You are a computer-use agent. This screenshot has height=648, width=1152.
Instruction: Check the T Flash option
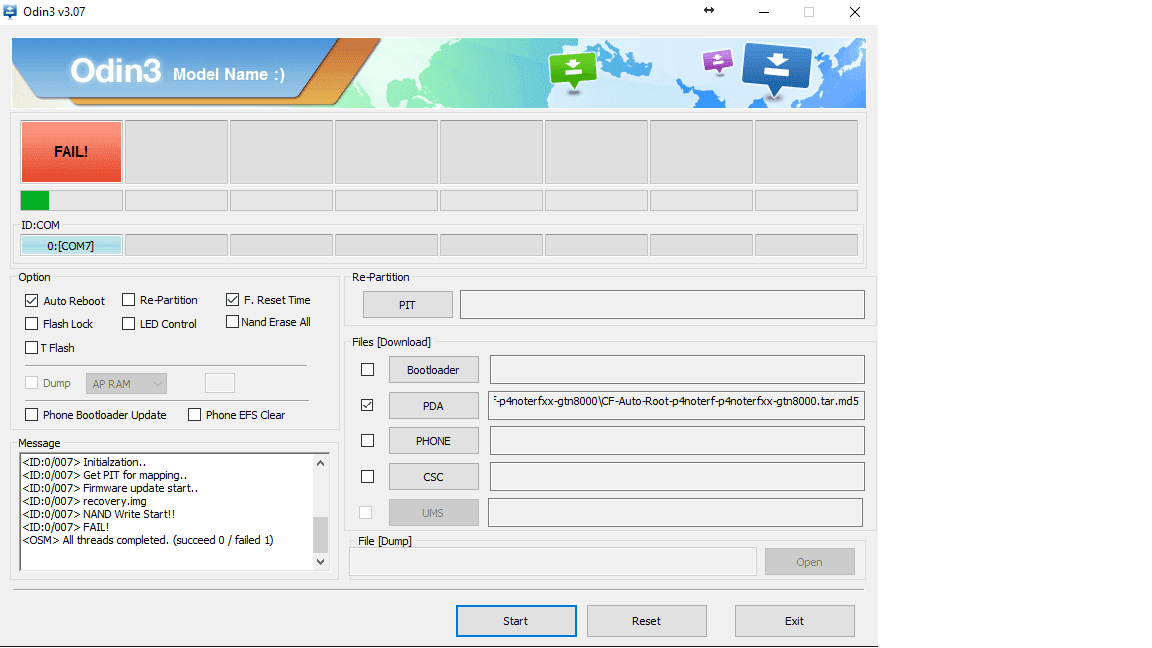(32, 348)
